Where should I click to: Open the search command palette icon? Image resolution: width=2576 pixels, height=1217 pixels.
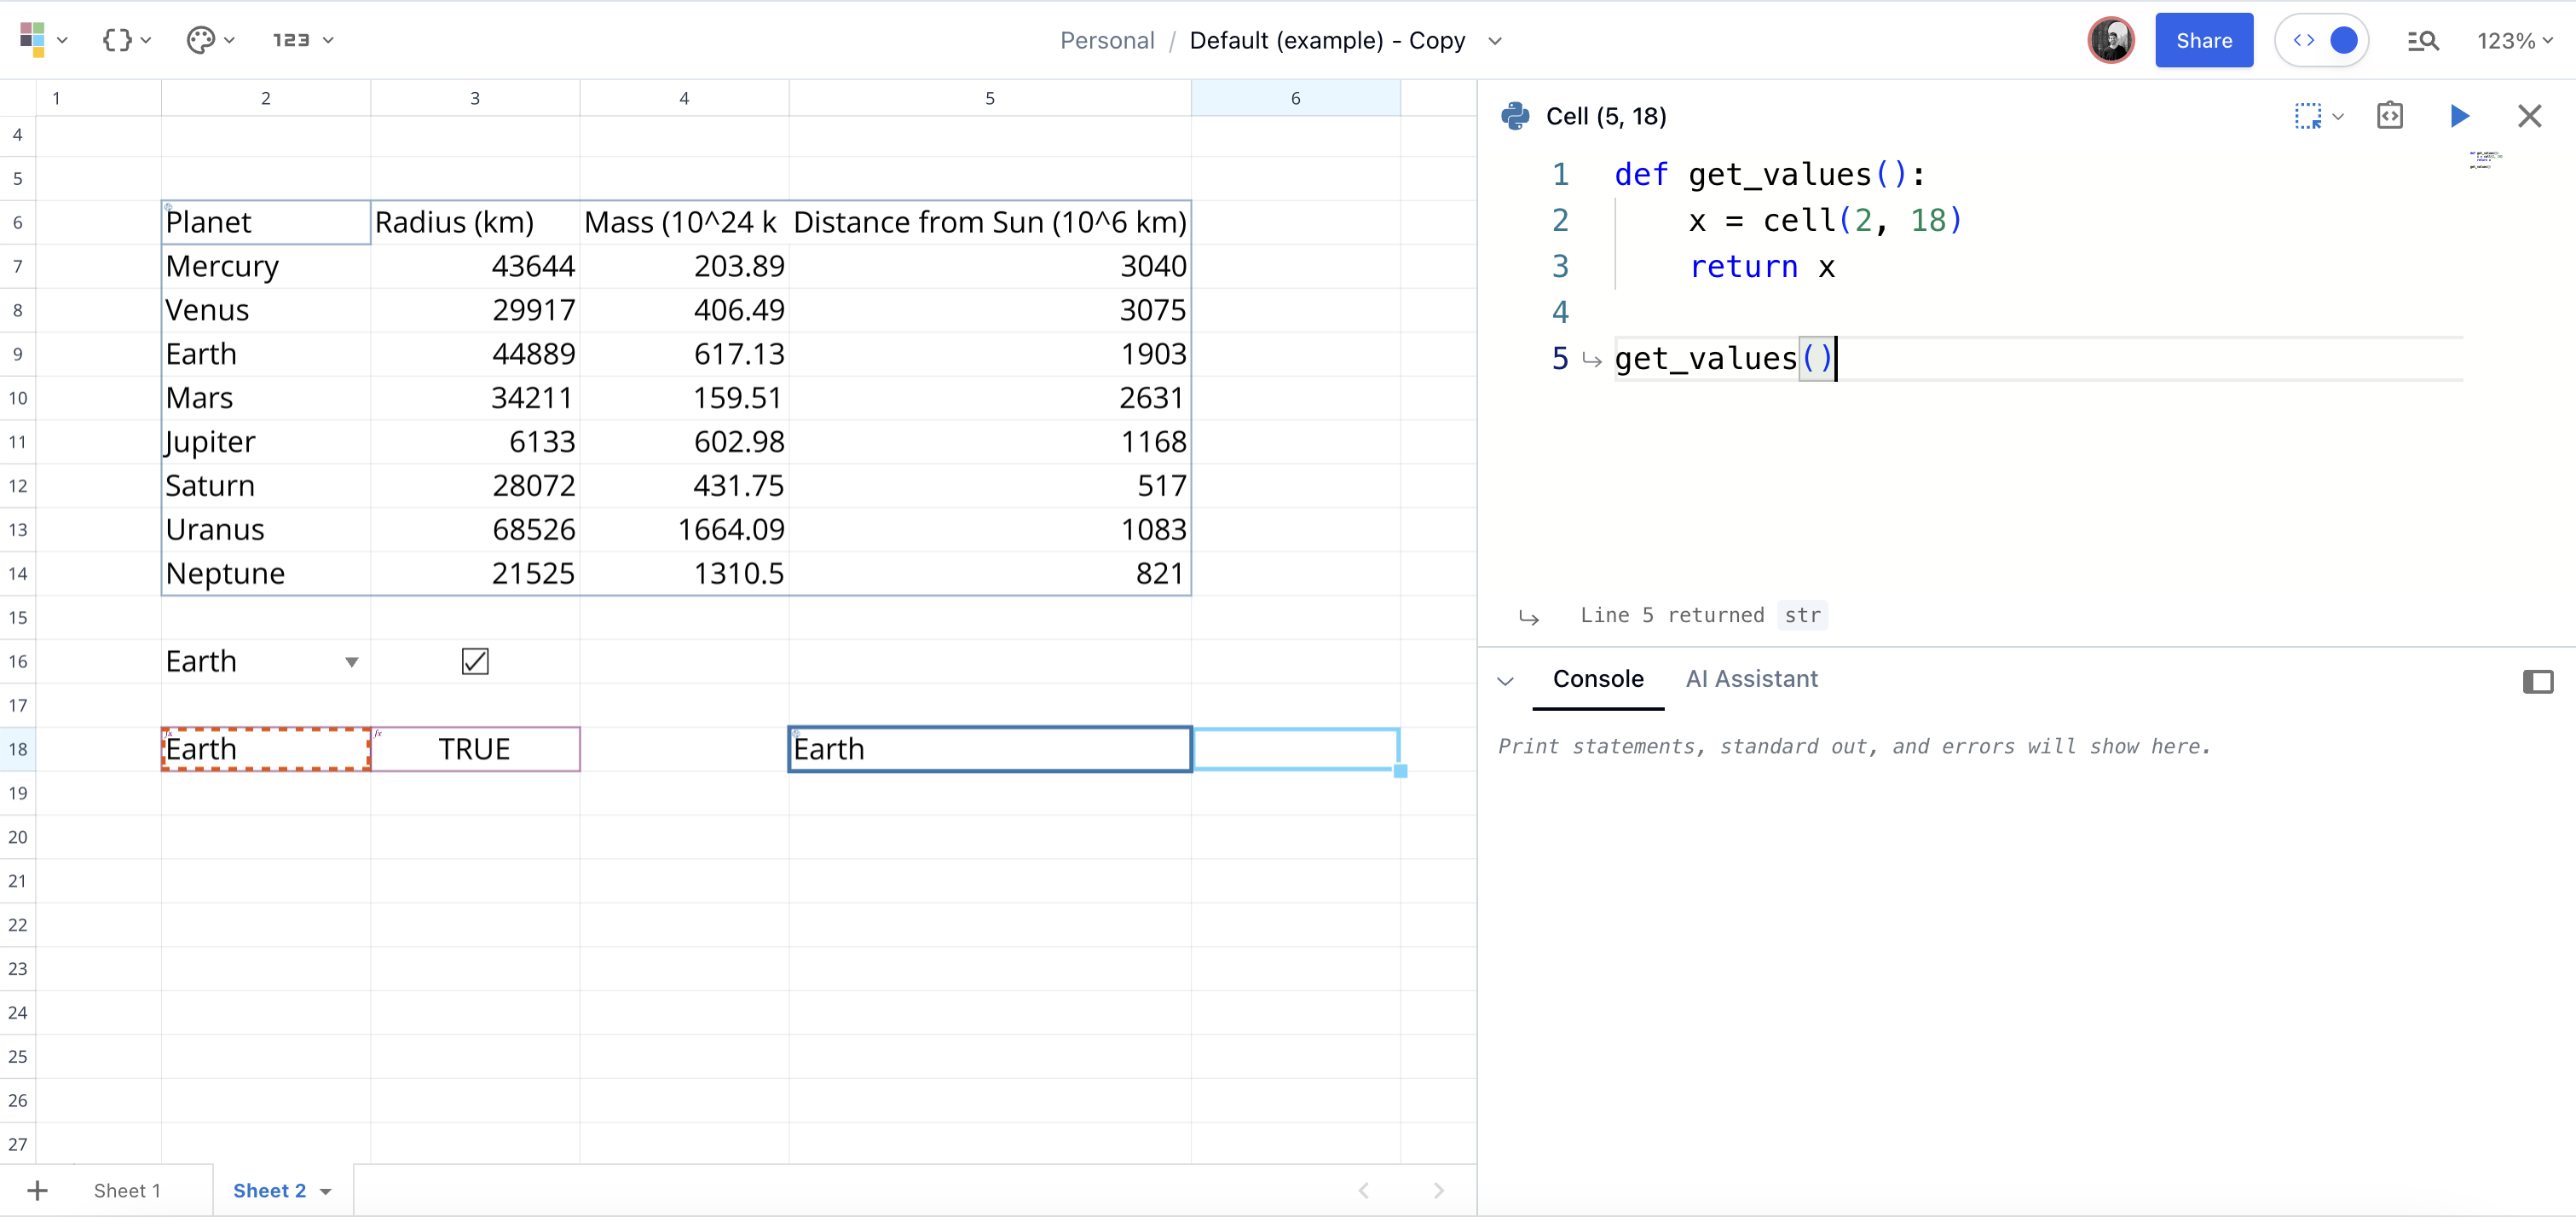[x=2422, y=41]
